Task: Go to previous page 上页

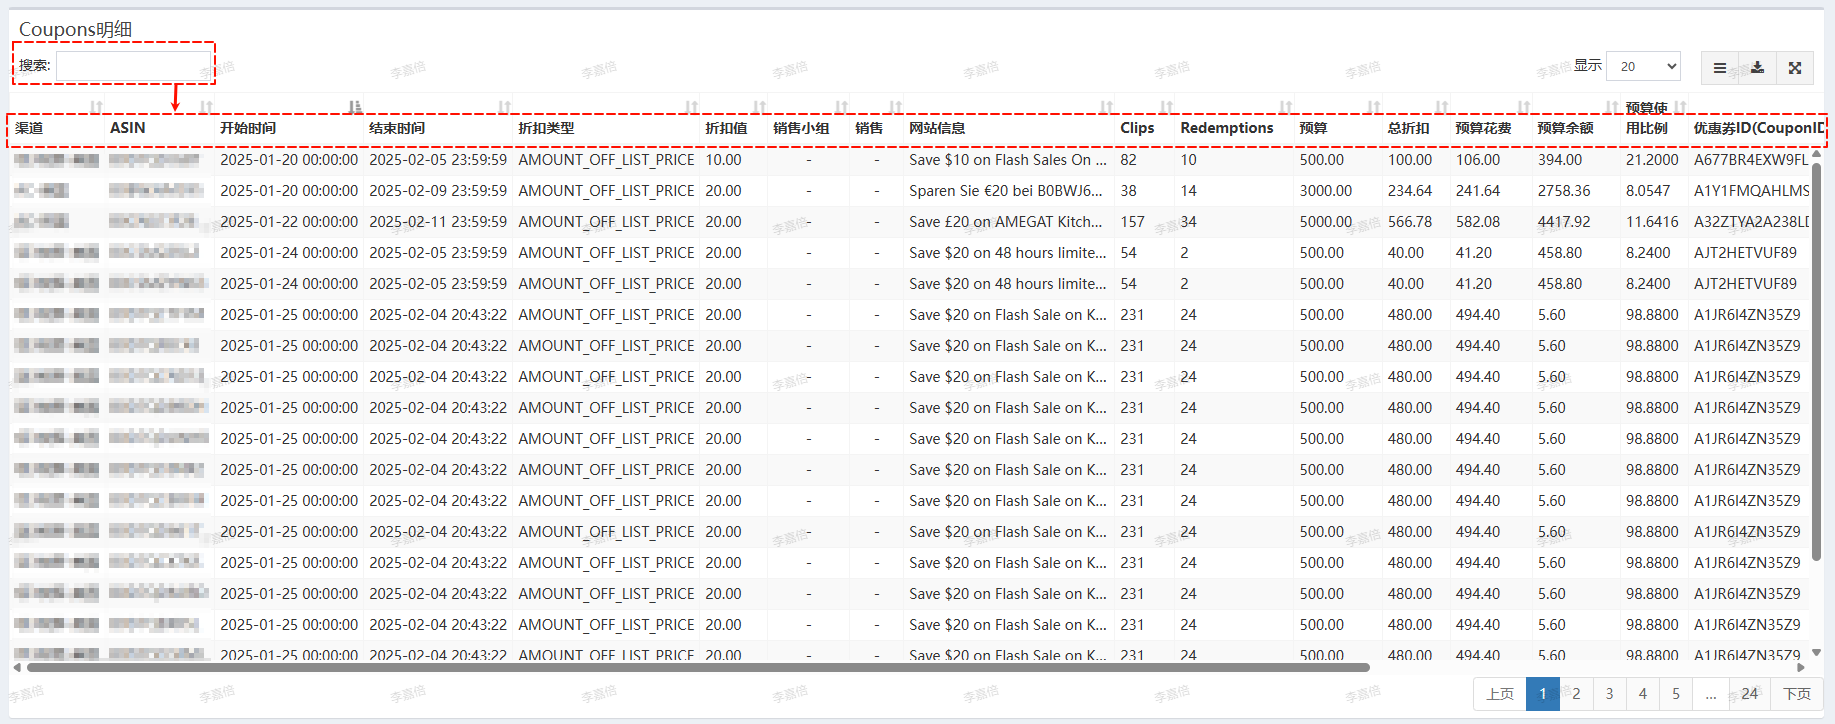Action: tap(1499, 694)
